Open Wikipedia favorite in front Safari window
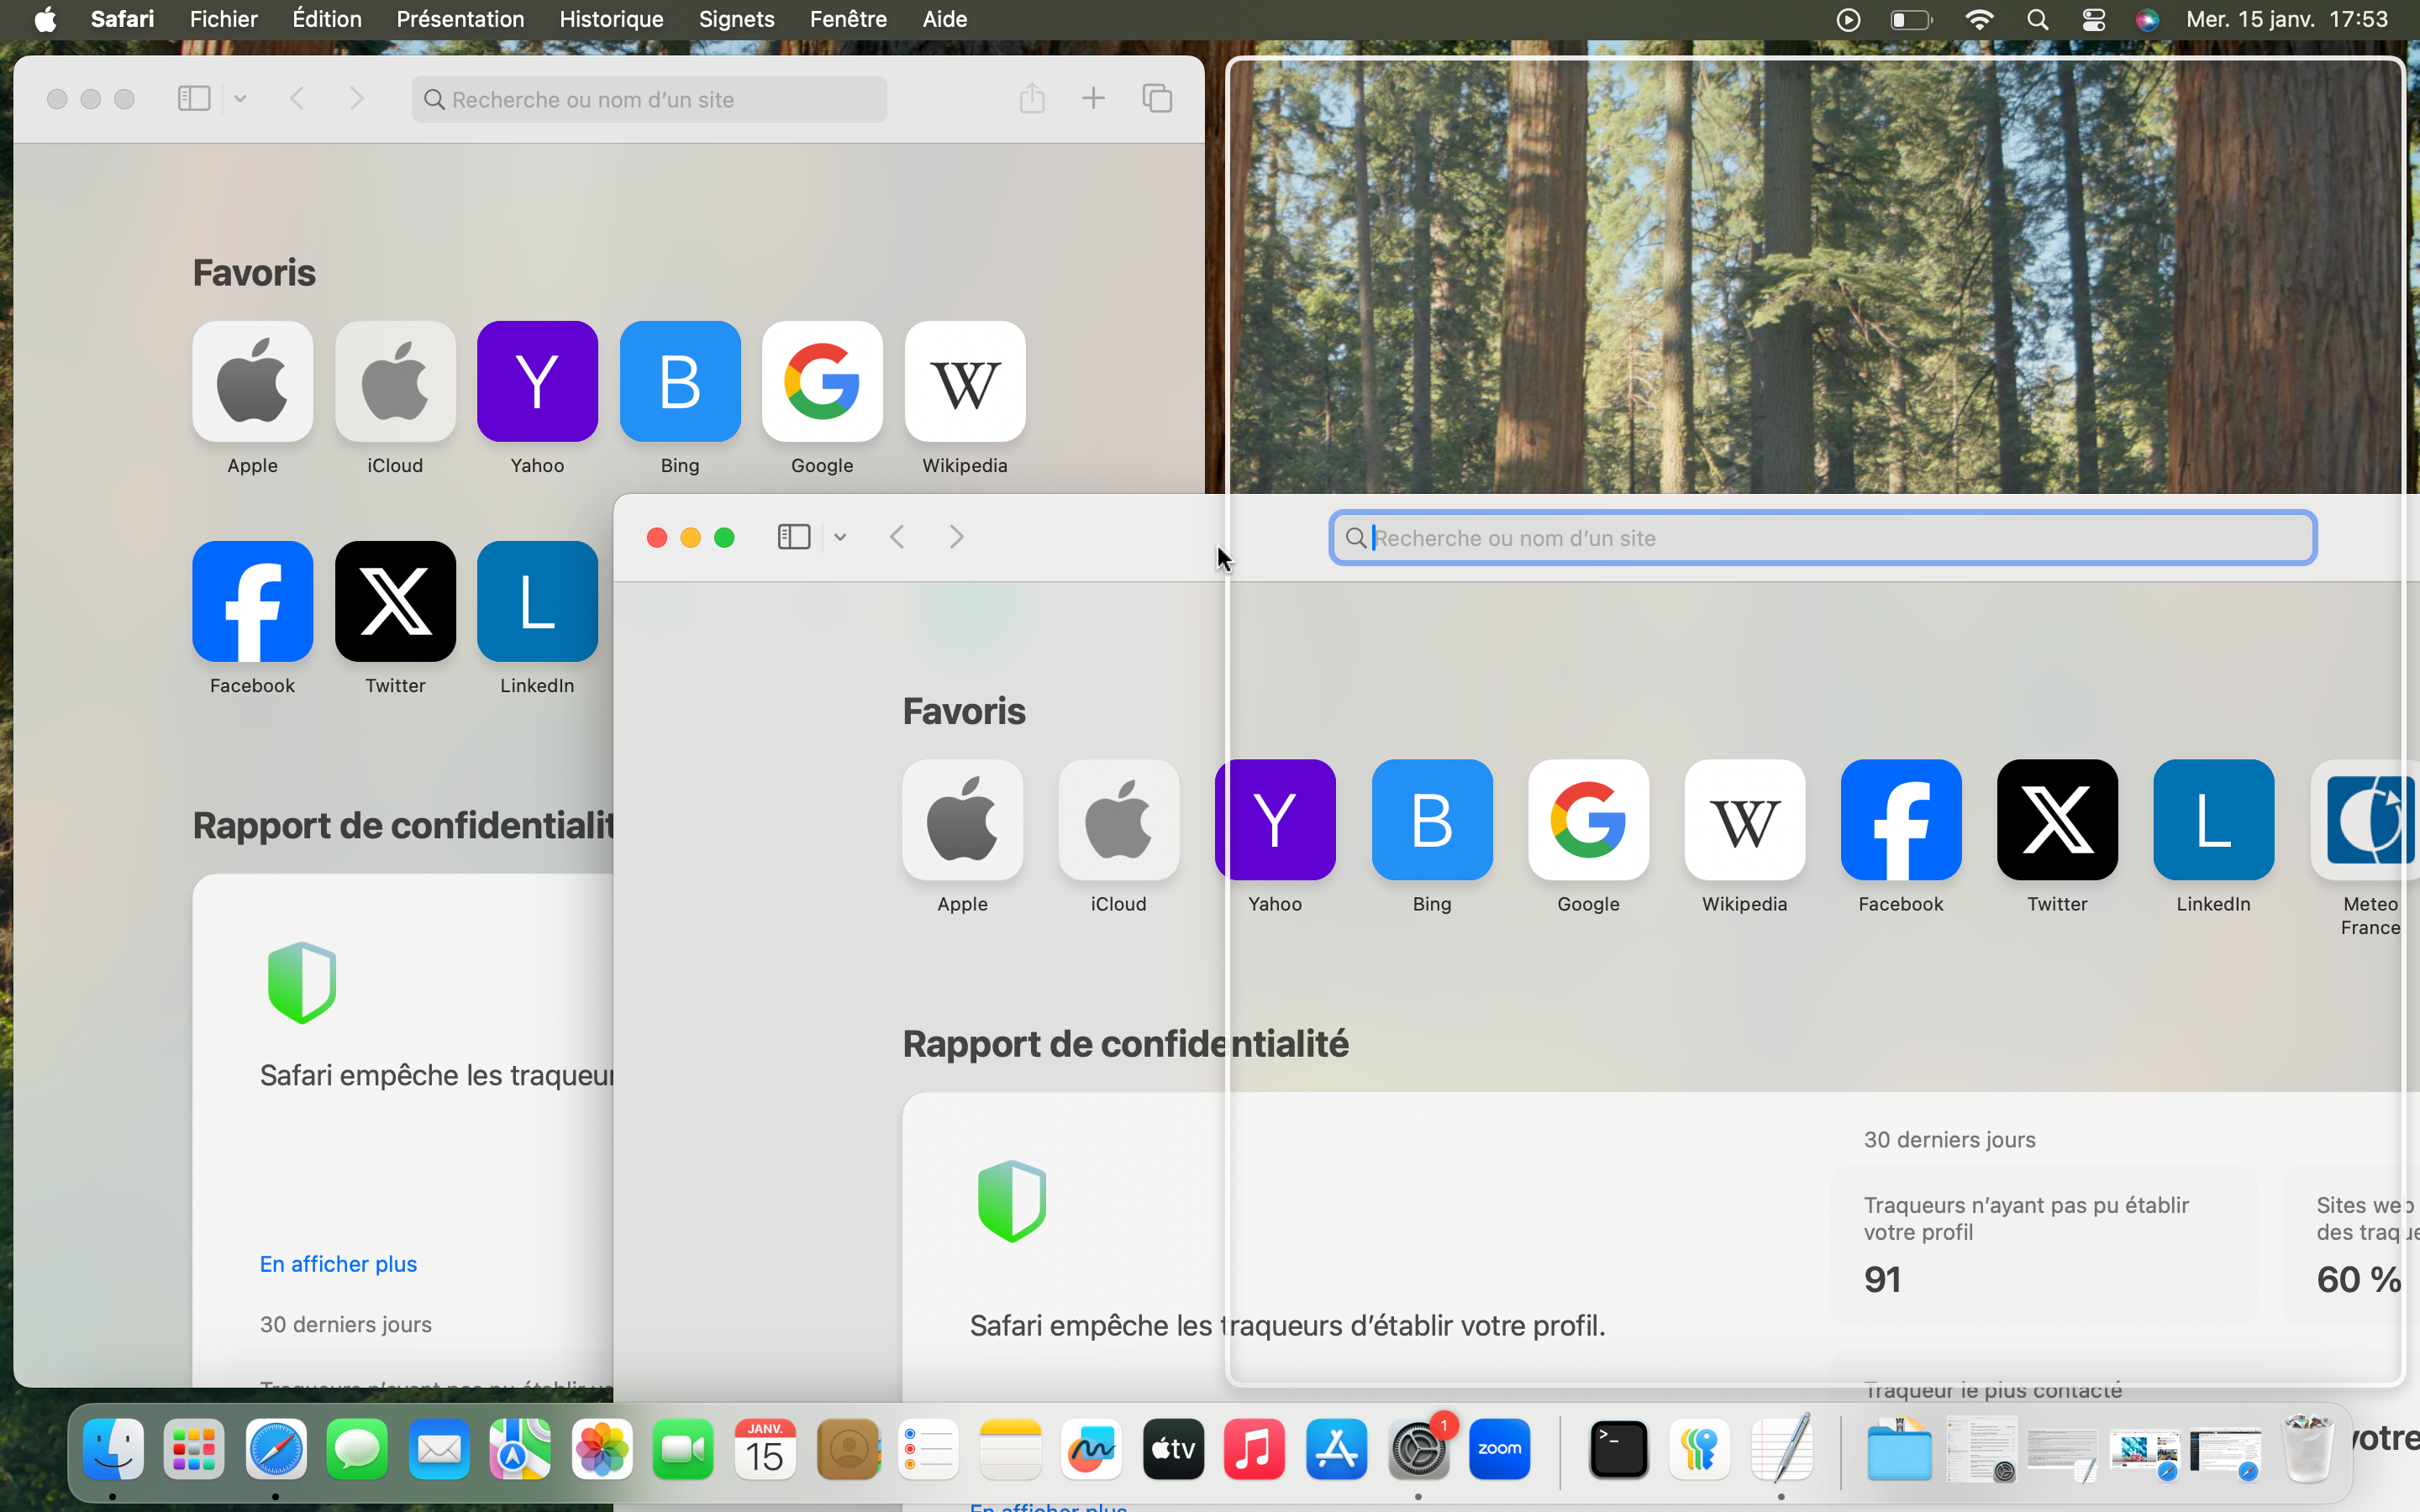 pyautogui.click(x=1745, y=820)
